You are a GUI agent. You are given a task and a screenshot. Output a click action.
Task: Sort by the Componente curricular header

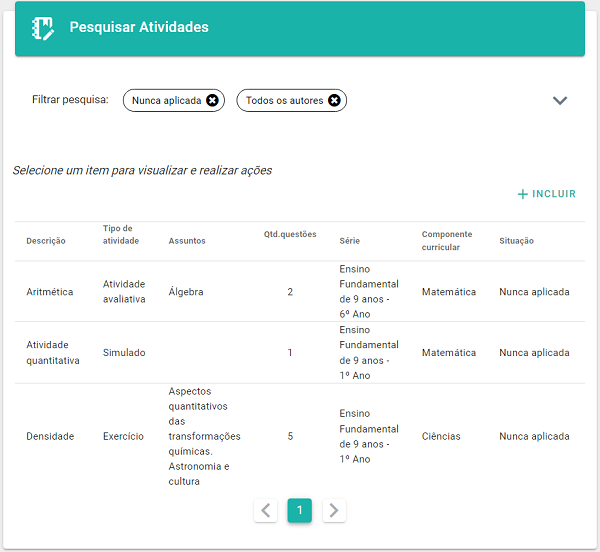coord(447,241)
